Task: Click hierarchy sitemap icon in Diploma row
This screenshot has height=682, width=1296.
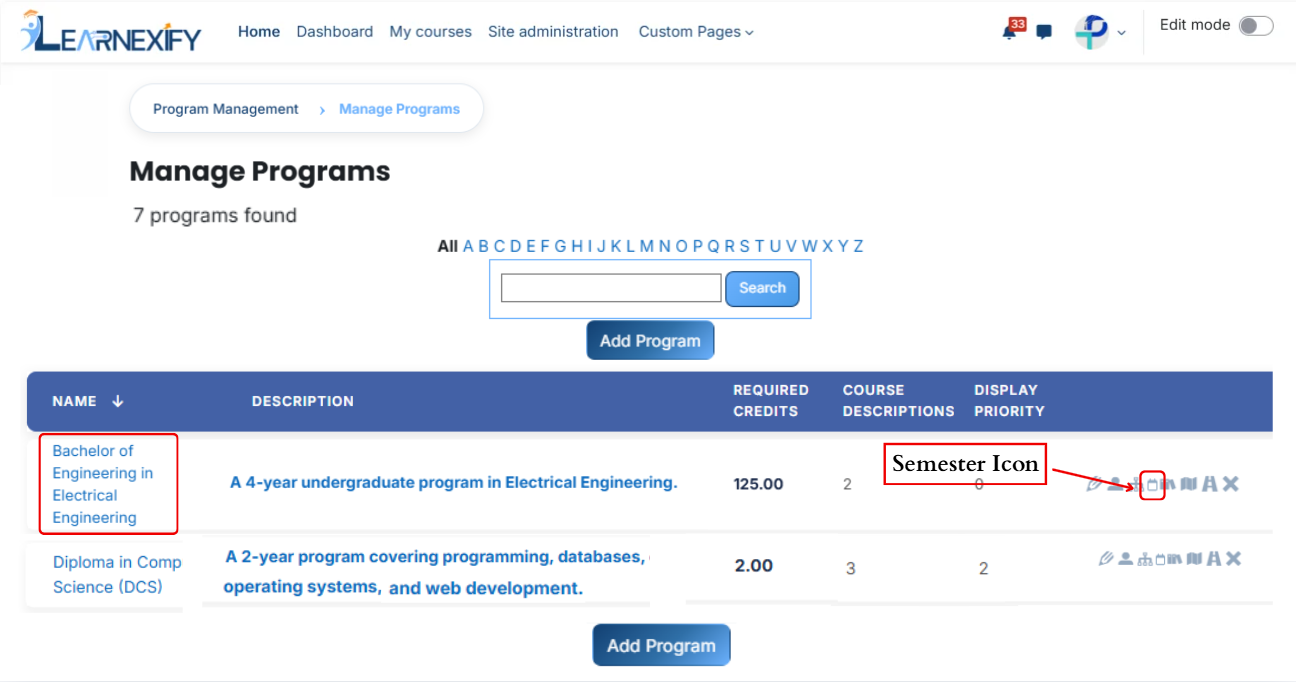Action: [1145, 559]
